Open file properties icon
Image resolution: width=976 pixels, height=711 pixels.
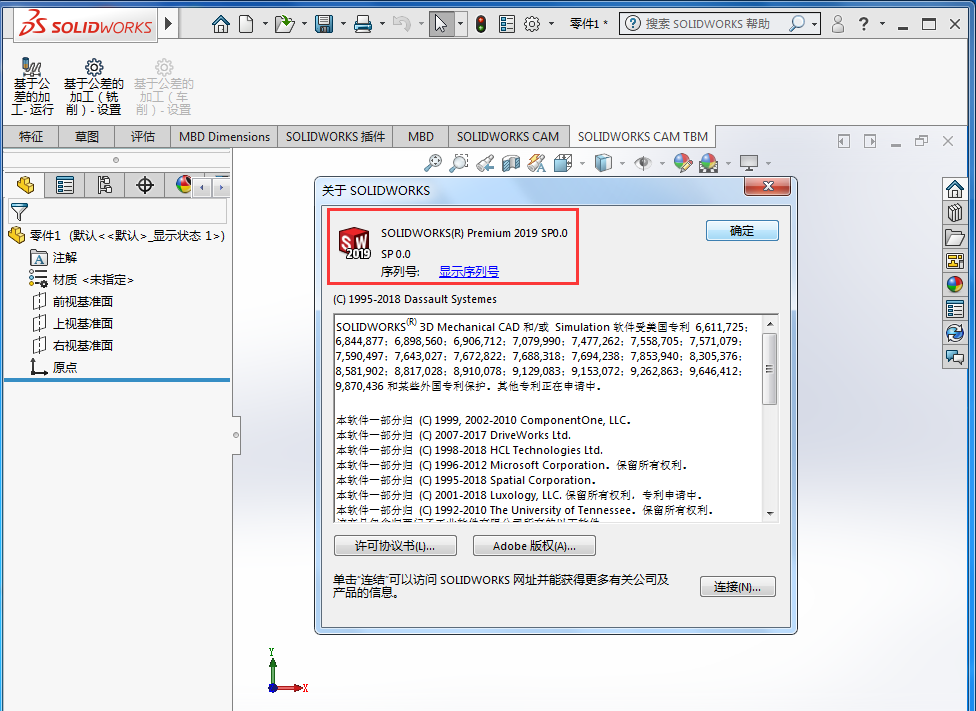[507, 24]
